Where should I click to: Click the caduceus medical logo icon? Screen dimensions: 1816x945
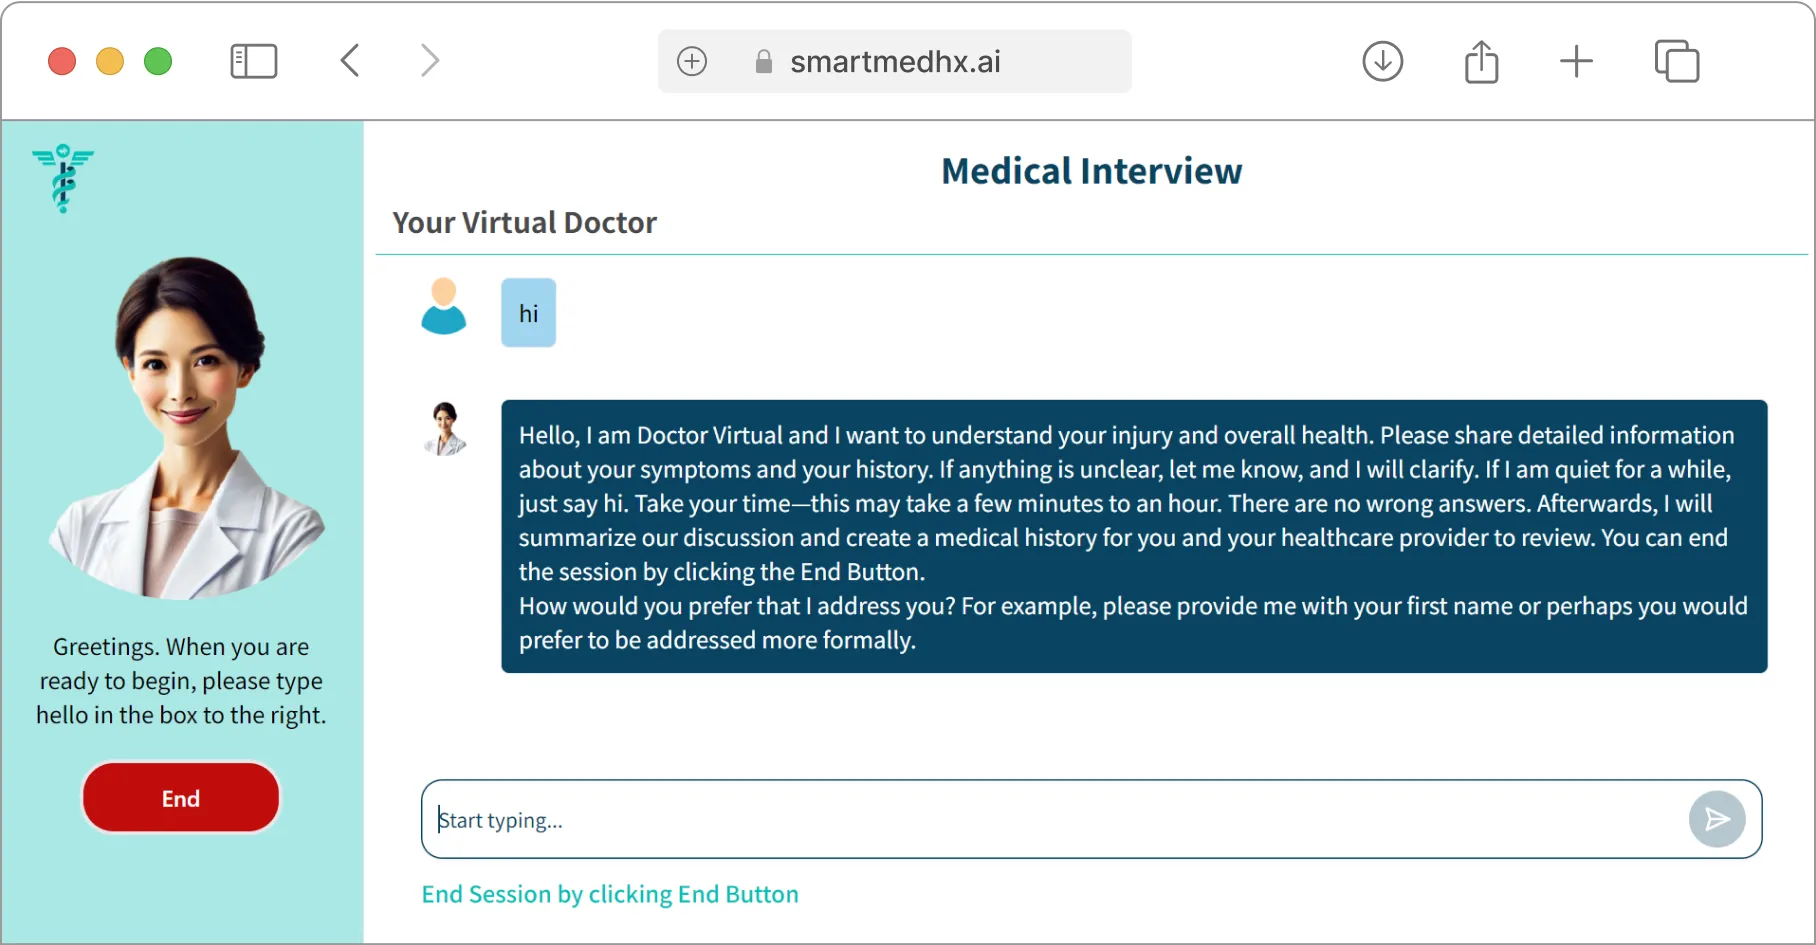pyautogui.click(x=63, y=178)
